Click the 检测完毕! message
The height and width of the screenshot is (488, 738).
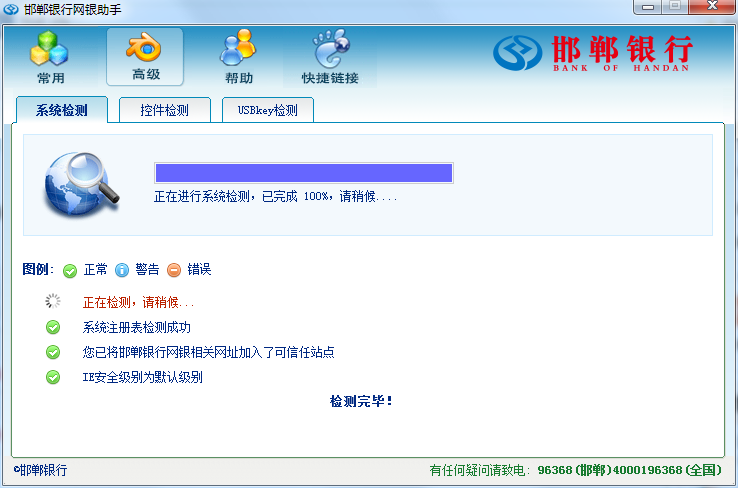pyautogui.click(x=361, y=401)
